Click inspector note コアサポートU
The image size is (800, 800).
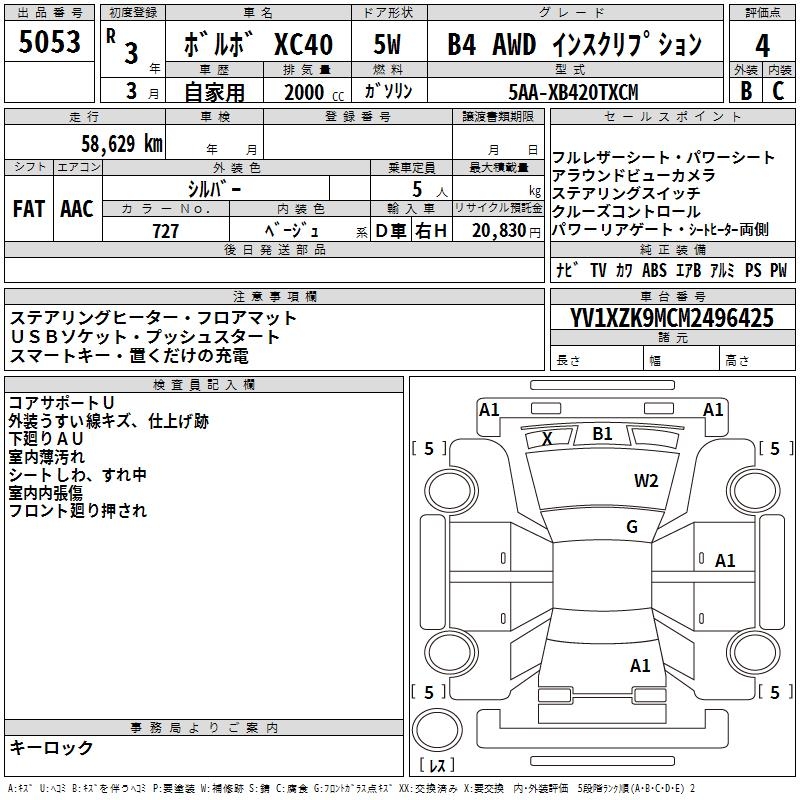pyautogui.click(x=61, y=403)
